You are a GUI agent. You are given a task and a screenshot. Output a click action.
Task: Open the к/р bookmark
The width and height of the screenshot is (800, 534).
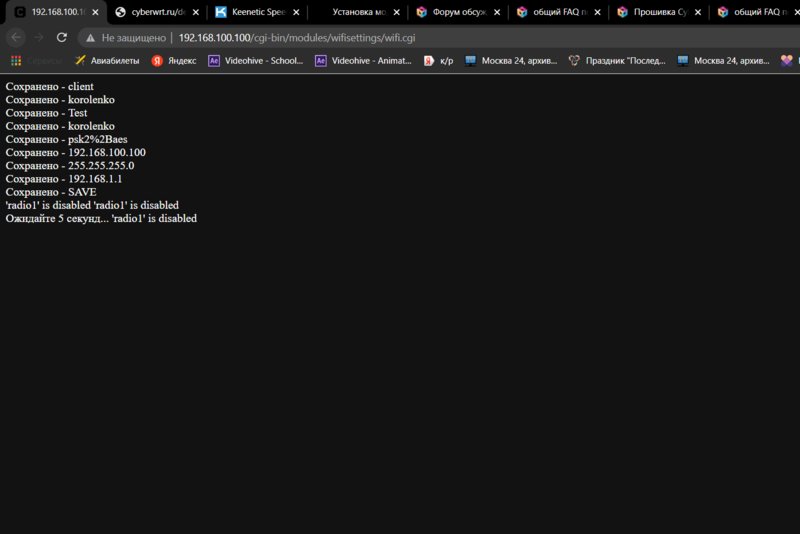coord(438,61)
